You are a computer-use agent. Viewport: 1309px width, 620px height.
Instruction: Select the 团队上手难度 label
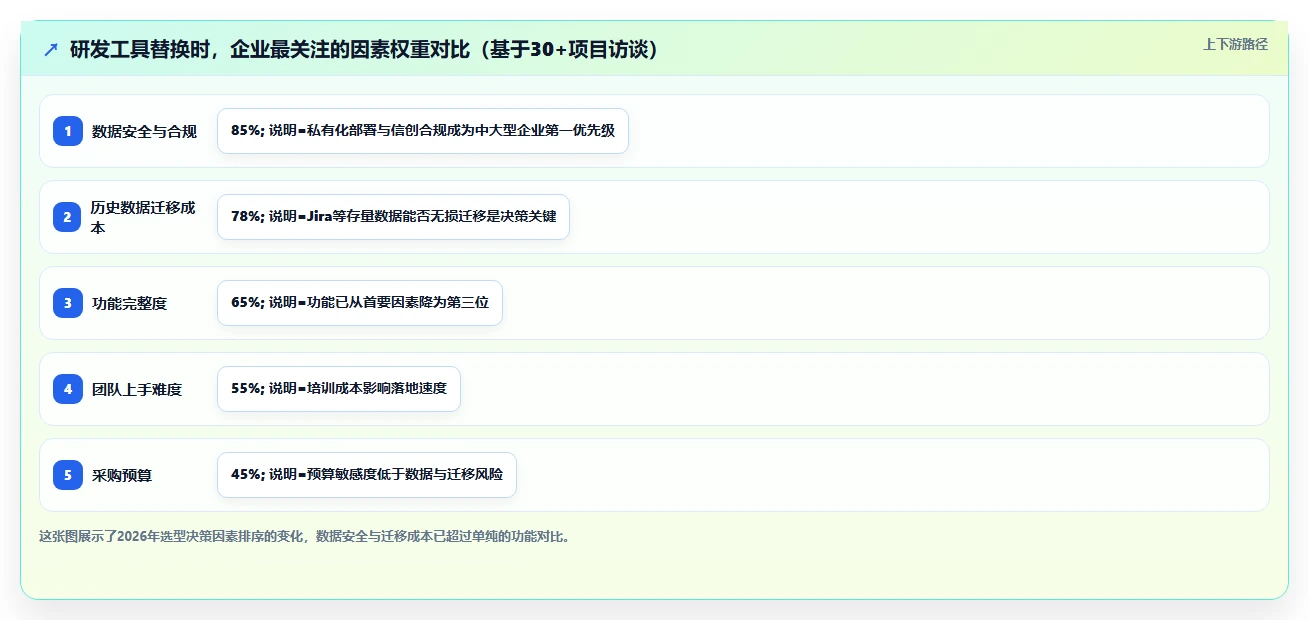coord(137,389)
